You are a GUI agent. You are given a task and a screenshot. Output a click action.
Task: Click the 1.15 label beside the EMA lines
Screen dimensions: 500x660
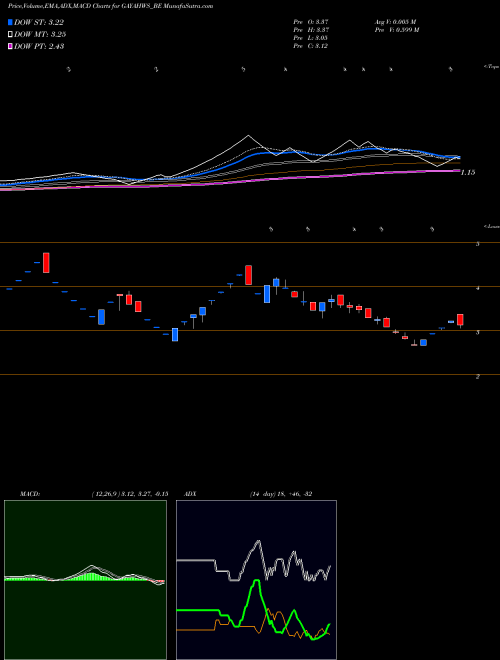(x=468, y=172)
